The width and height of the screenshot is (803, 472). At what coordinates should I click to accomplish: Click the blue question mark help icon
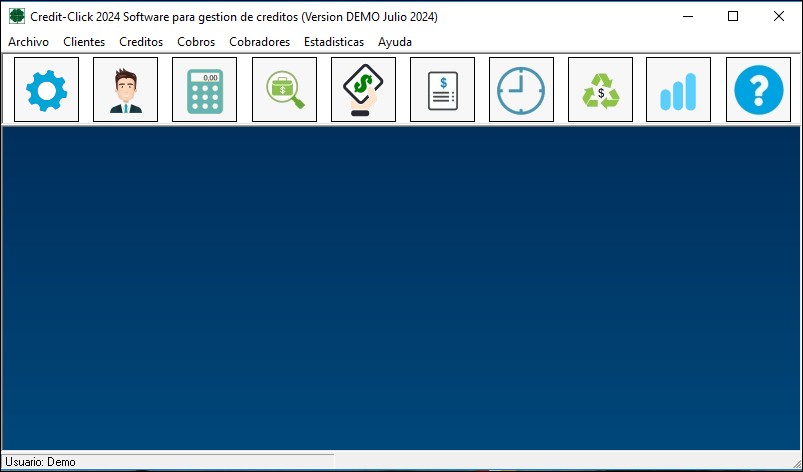tap(757, 90)
